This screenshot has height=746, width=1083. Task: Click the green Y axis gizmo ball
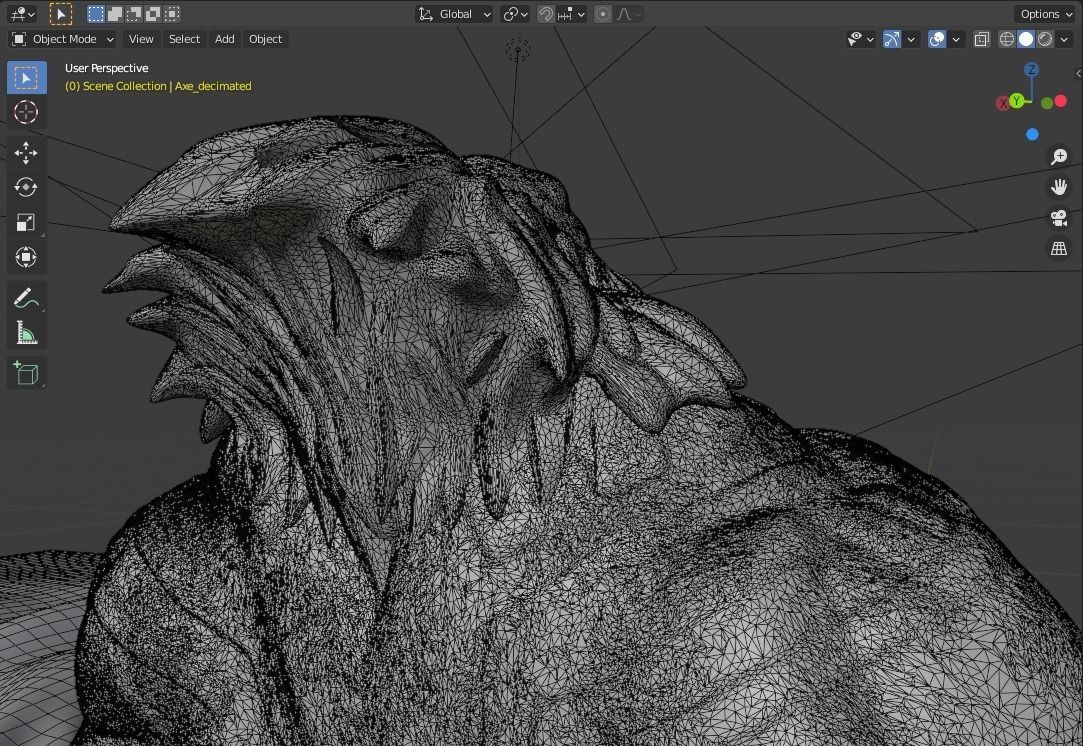1016,101
